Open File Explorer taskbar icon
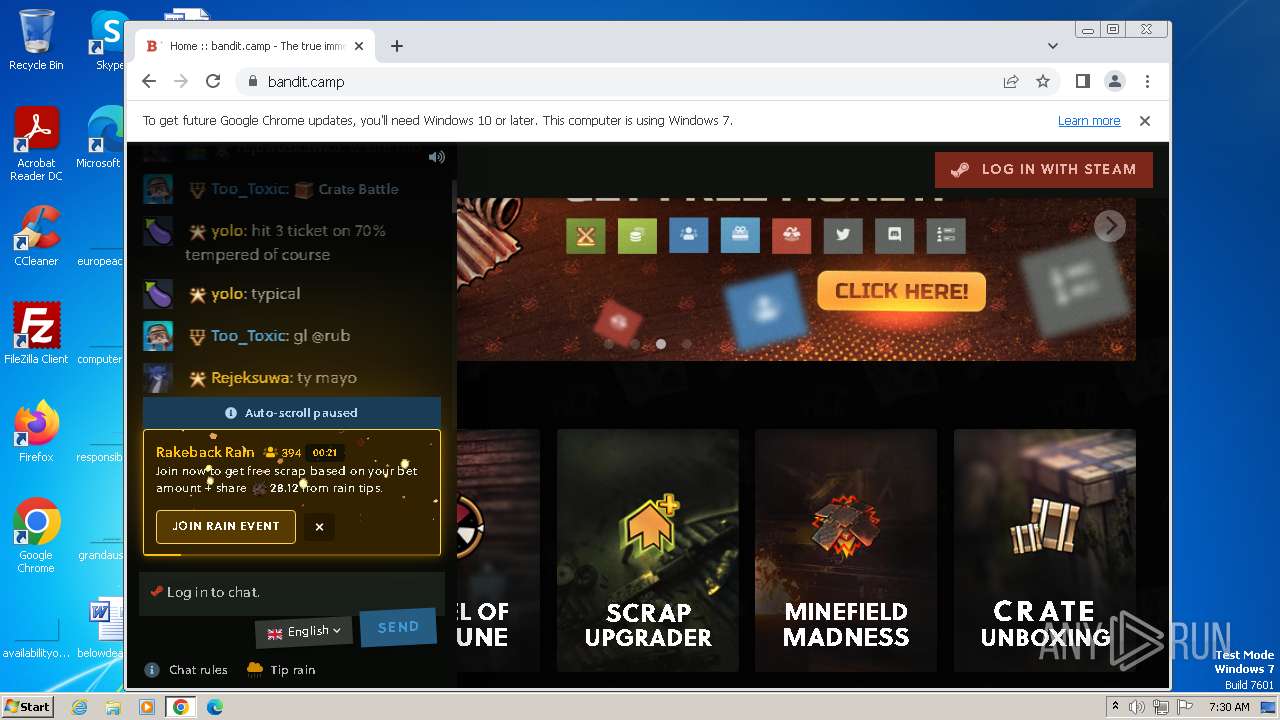This screenshot has height=720, width=1280. pyautogui.click(x=113, y=707)
